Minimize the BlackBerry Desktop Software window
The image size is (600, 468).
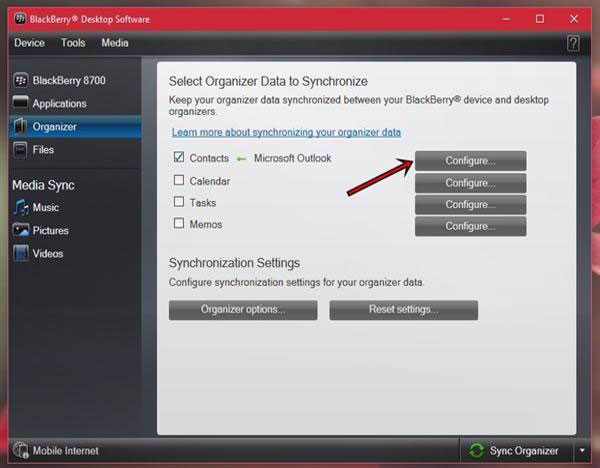click(506, 19)
